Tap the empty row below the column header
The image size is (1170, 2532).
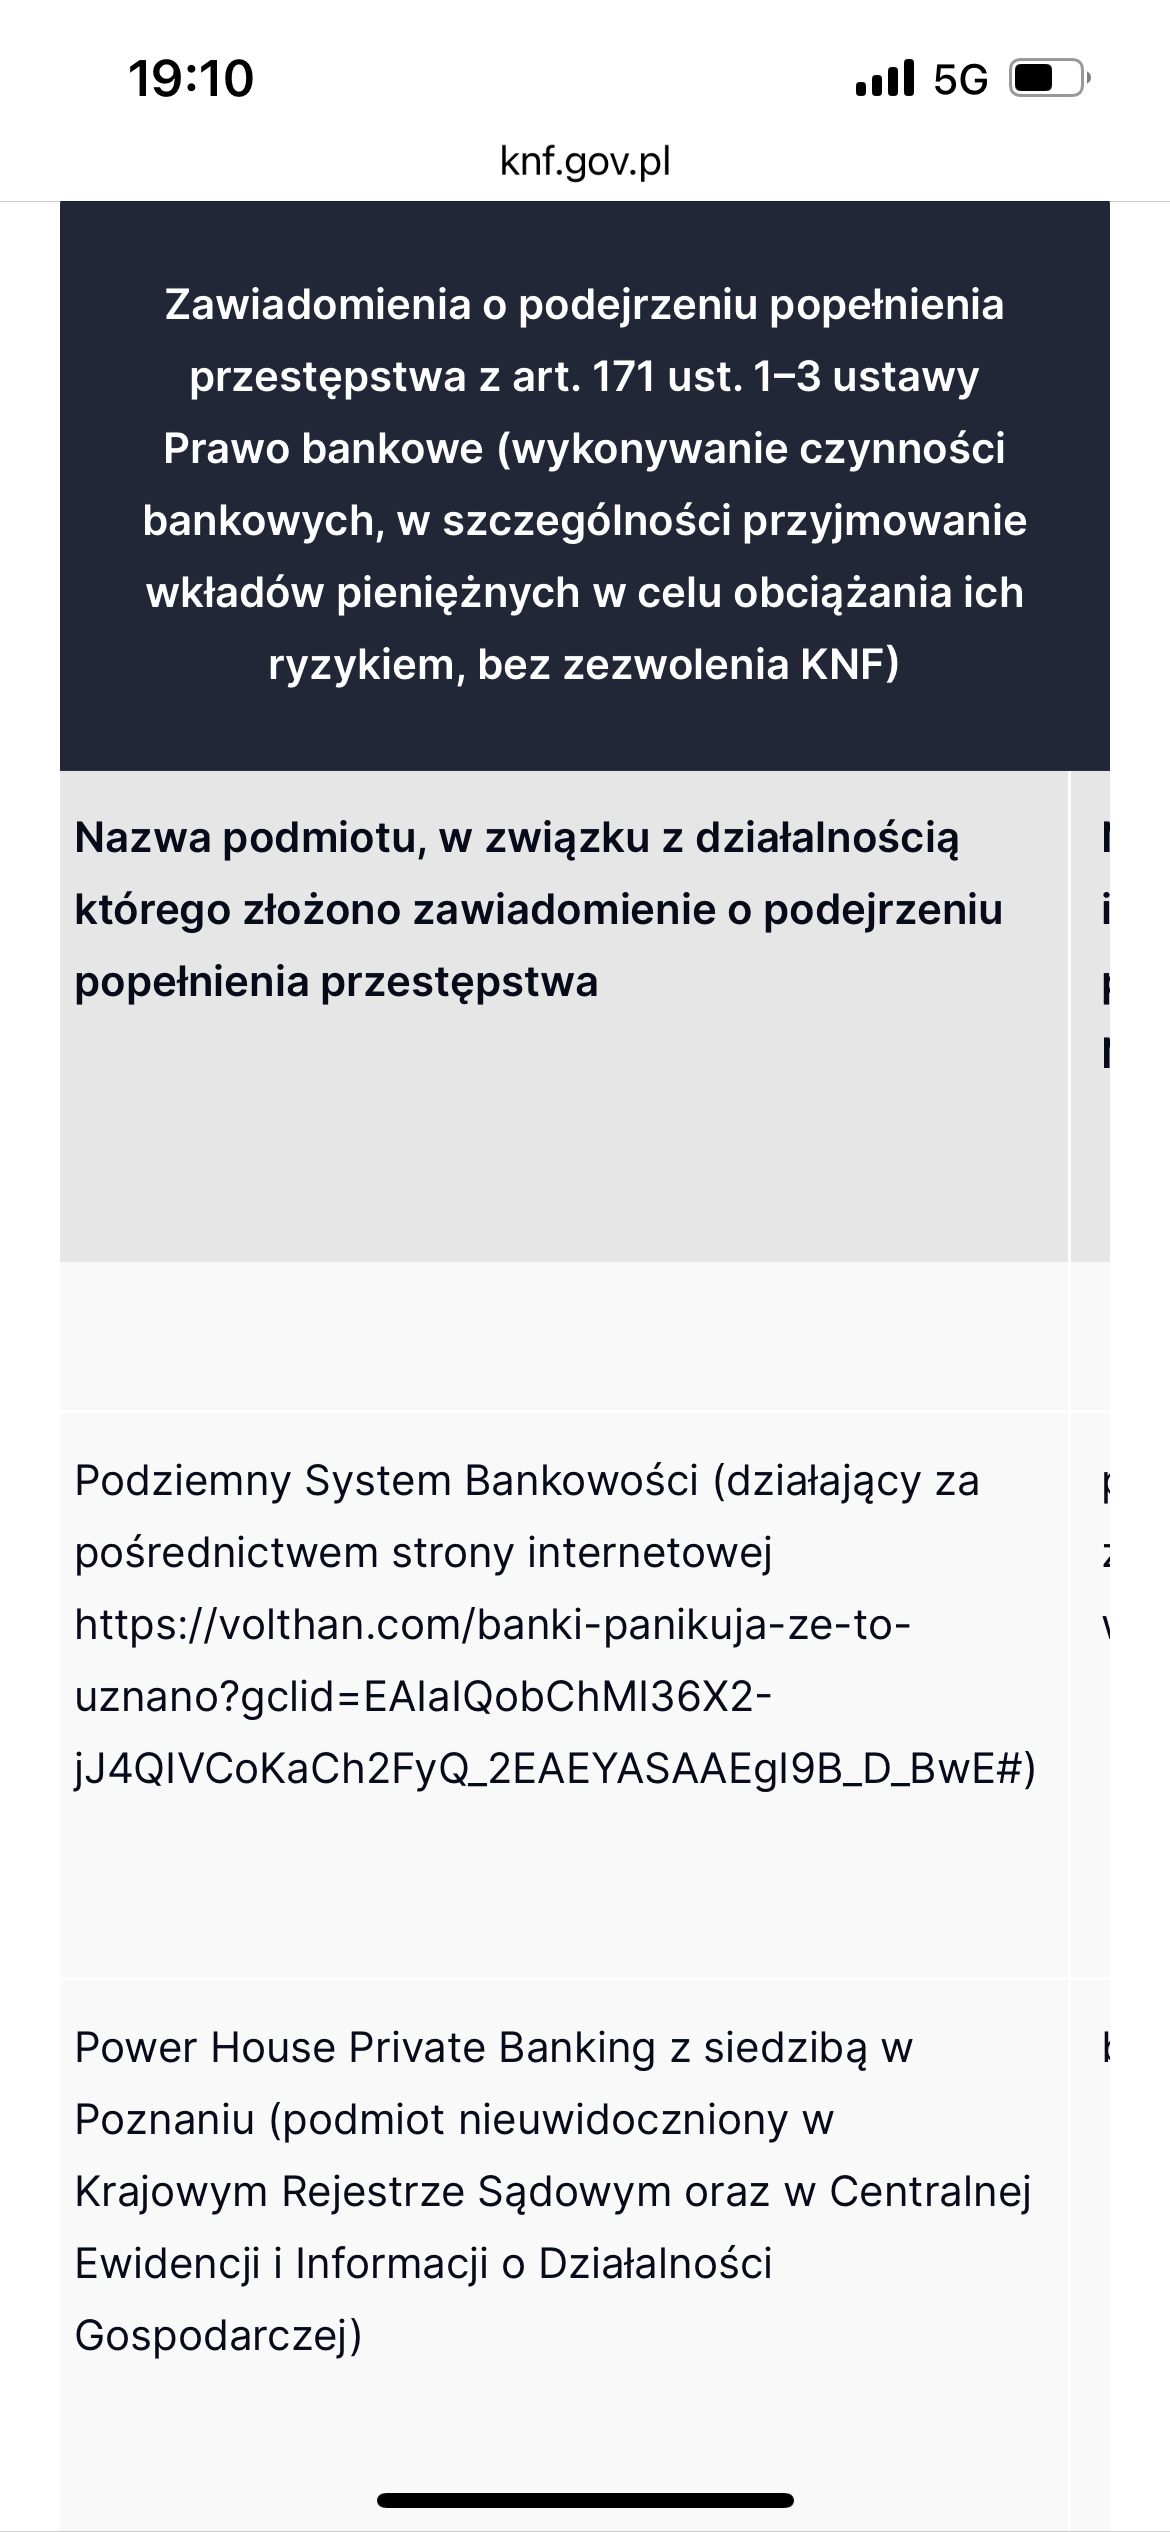(x=563, y=1336)
